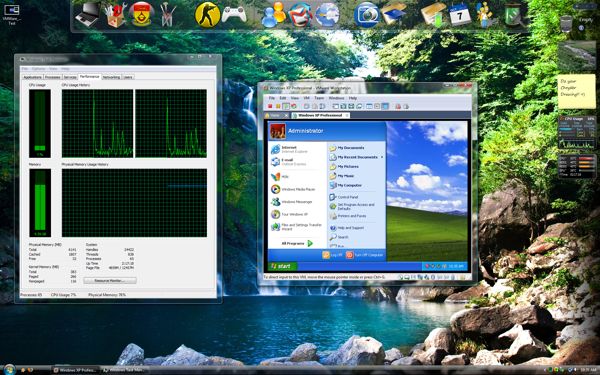600x375 pixels.
Task: Open Windows Media Player in XP start menu
Action: [293, 189]
